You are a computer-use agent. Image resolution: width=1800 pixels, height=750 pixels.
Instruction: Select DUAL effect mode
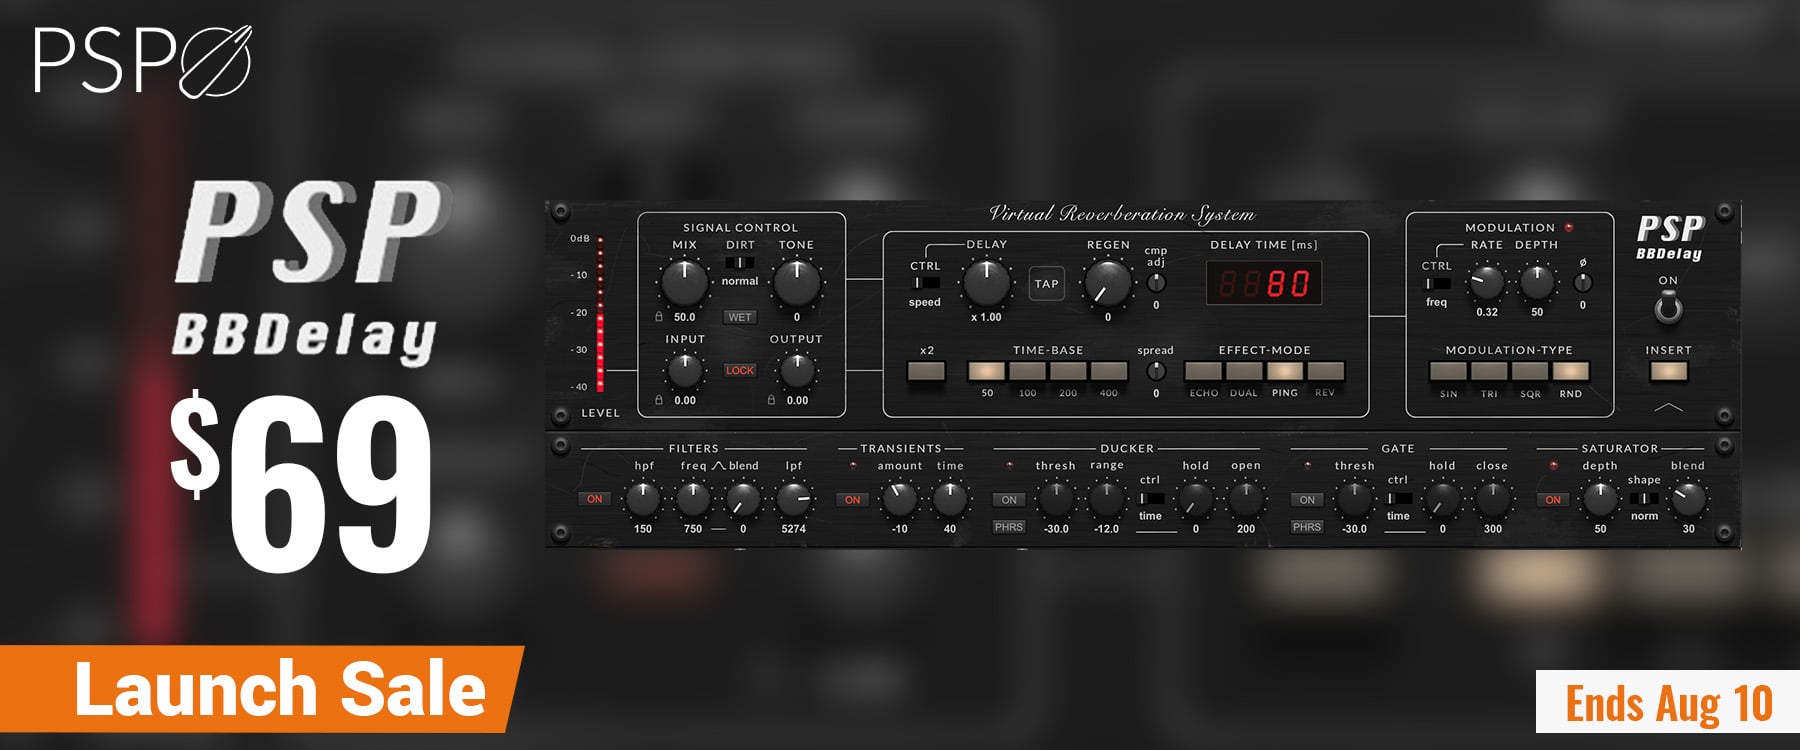[x=1244, y=372]
